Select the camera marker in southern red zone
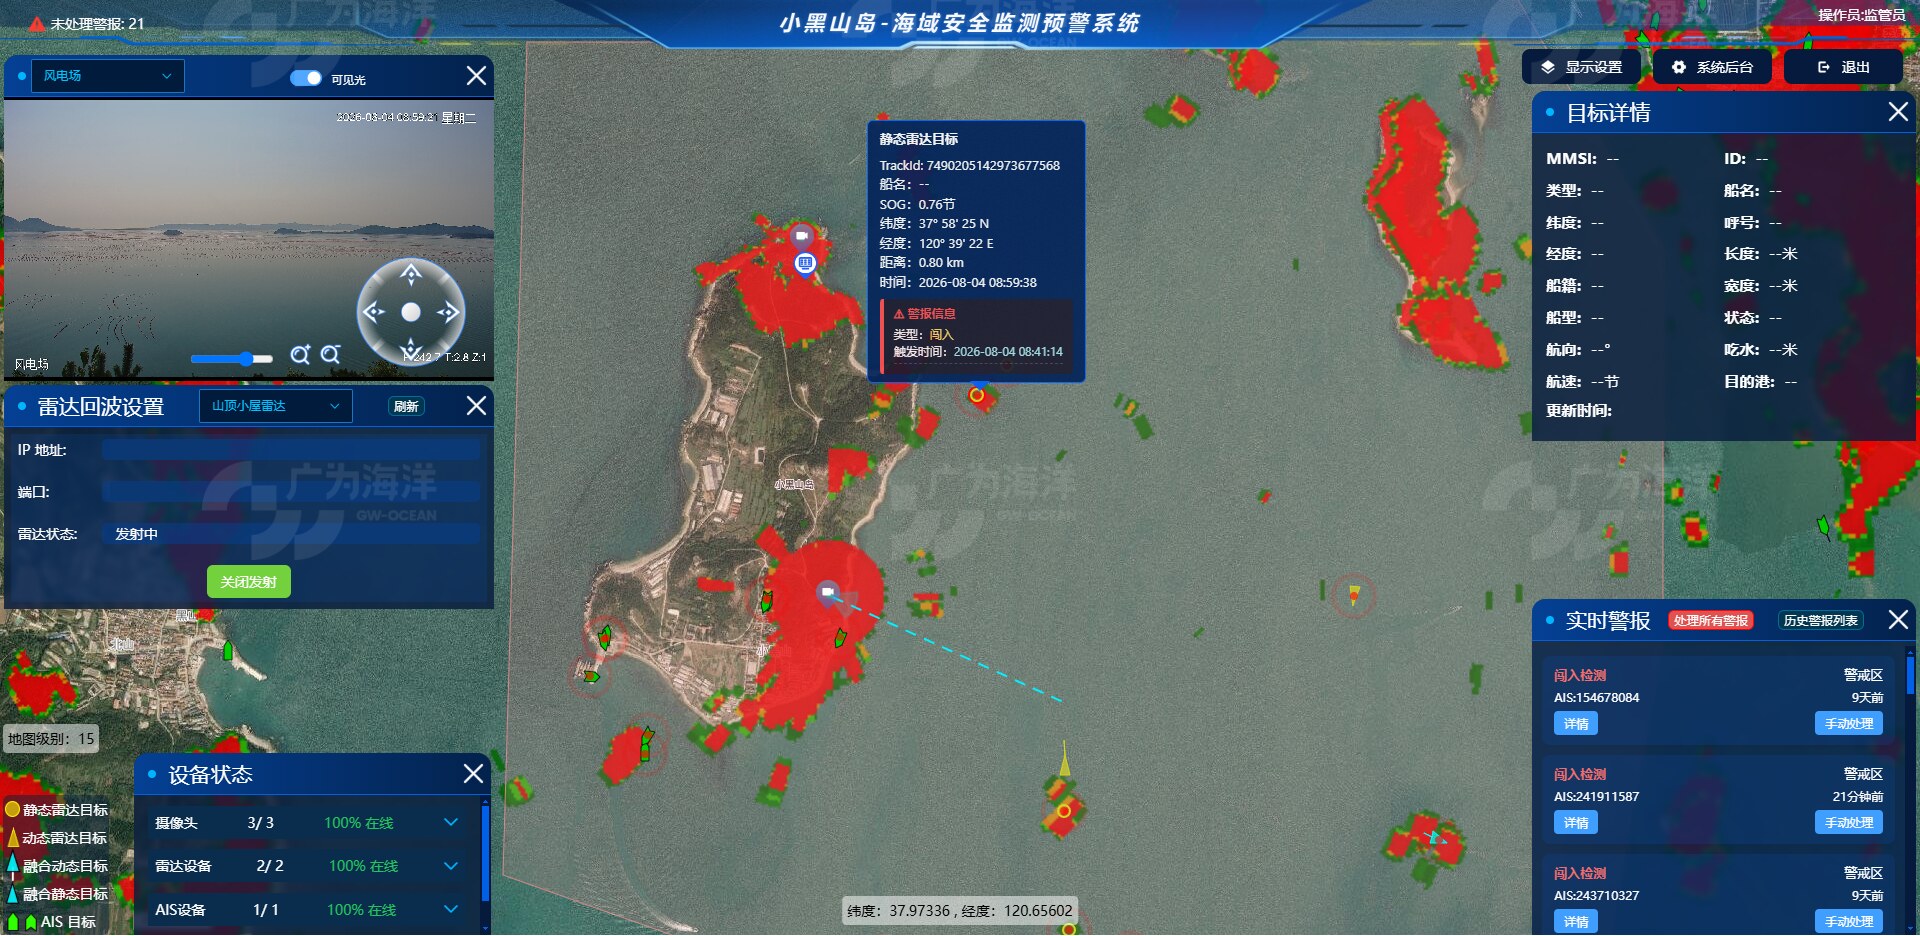 pyautogui.click(x=827, y=592)
